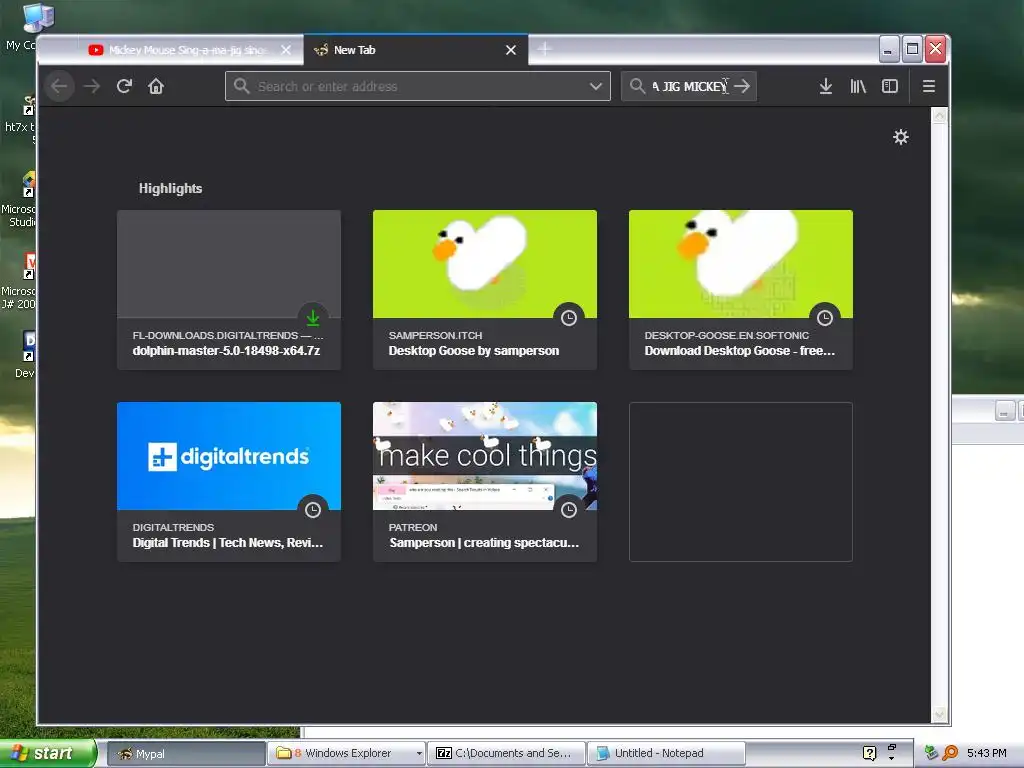This screenshot has height=768, width=1024.
Task: Click the page scrollbar down arrow
Action: pyautogui.click(x=939, y=714)
